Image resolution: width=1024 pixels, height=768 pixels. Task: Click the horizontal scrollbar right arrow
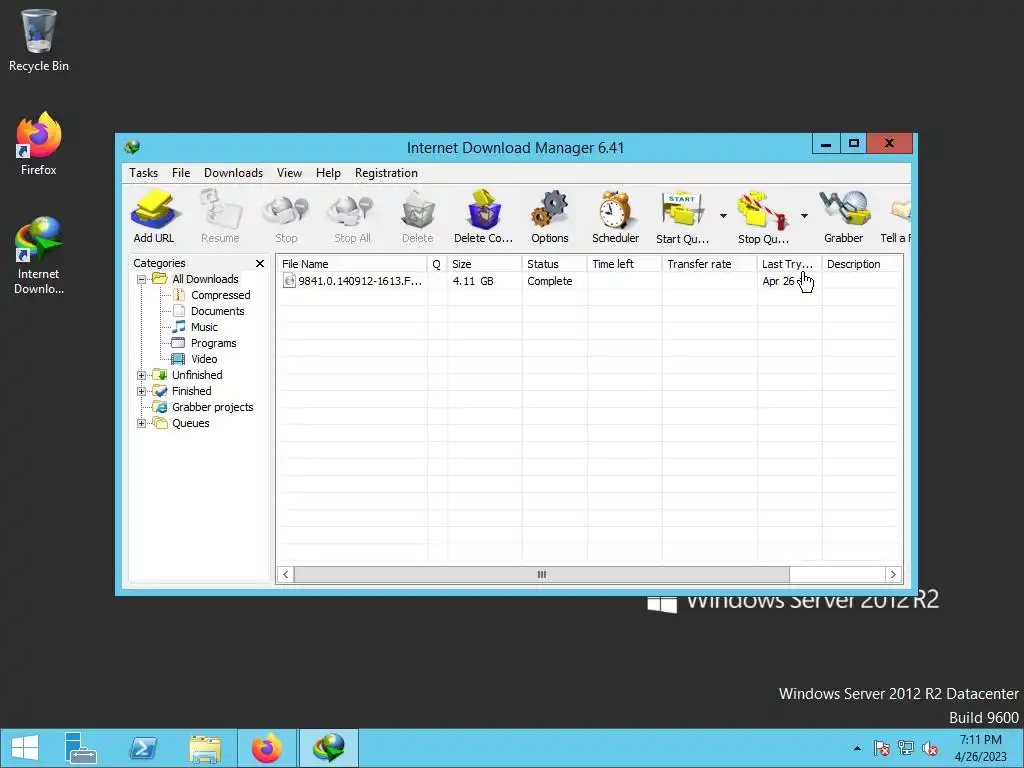point(893,575)
